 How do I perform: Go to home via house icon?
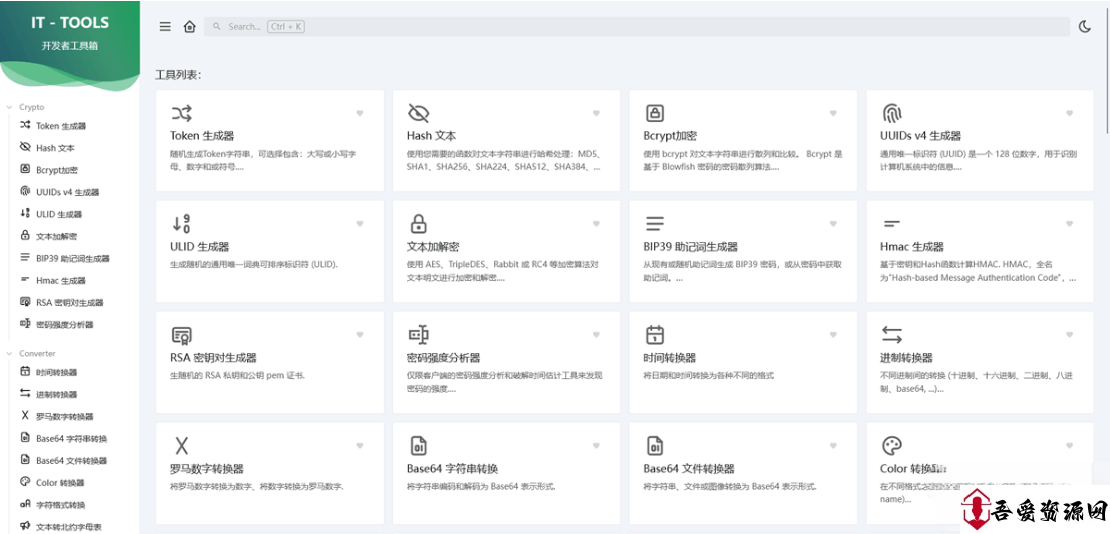[x=189, y=27]
